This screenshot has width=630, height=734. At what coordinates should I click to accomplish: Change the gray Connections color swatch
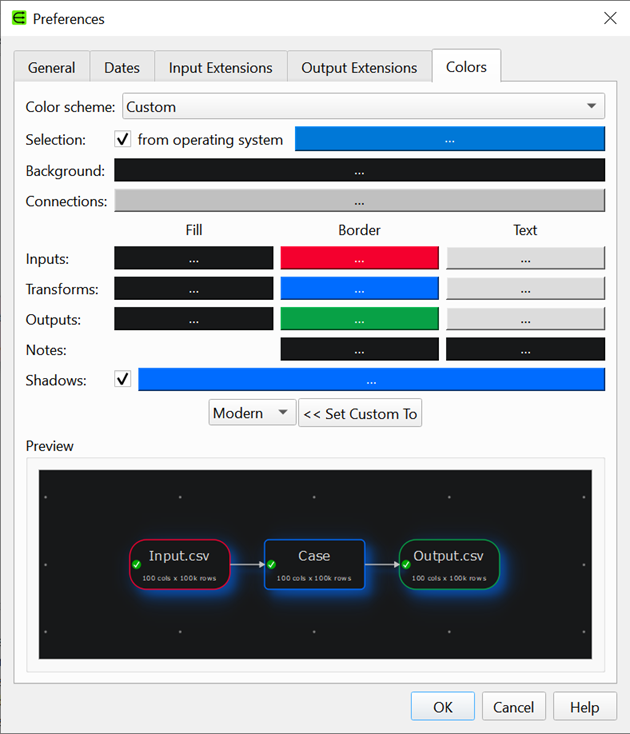(359, 201)
